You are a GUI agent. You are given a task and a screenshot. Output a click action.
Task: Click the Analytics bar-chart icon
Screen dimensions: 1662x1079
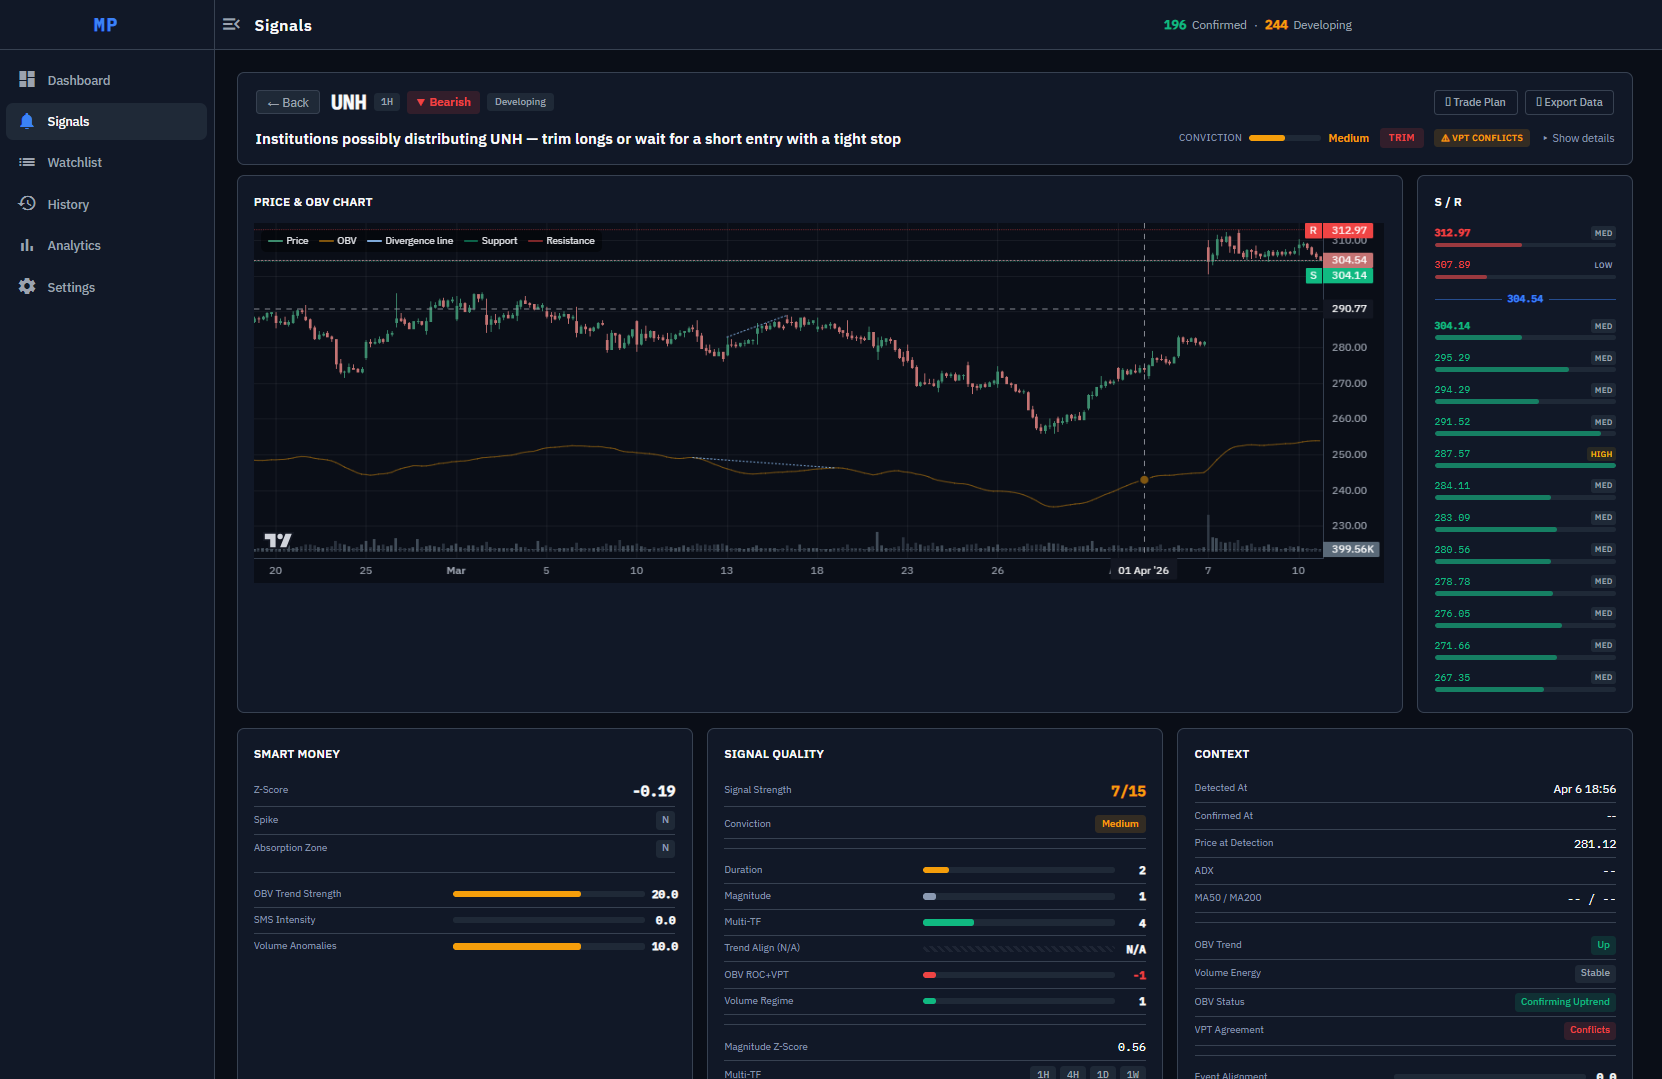pos(27,245)
